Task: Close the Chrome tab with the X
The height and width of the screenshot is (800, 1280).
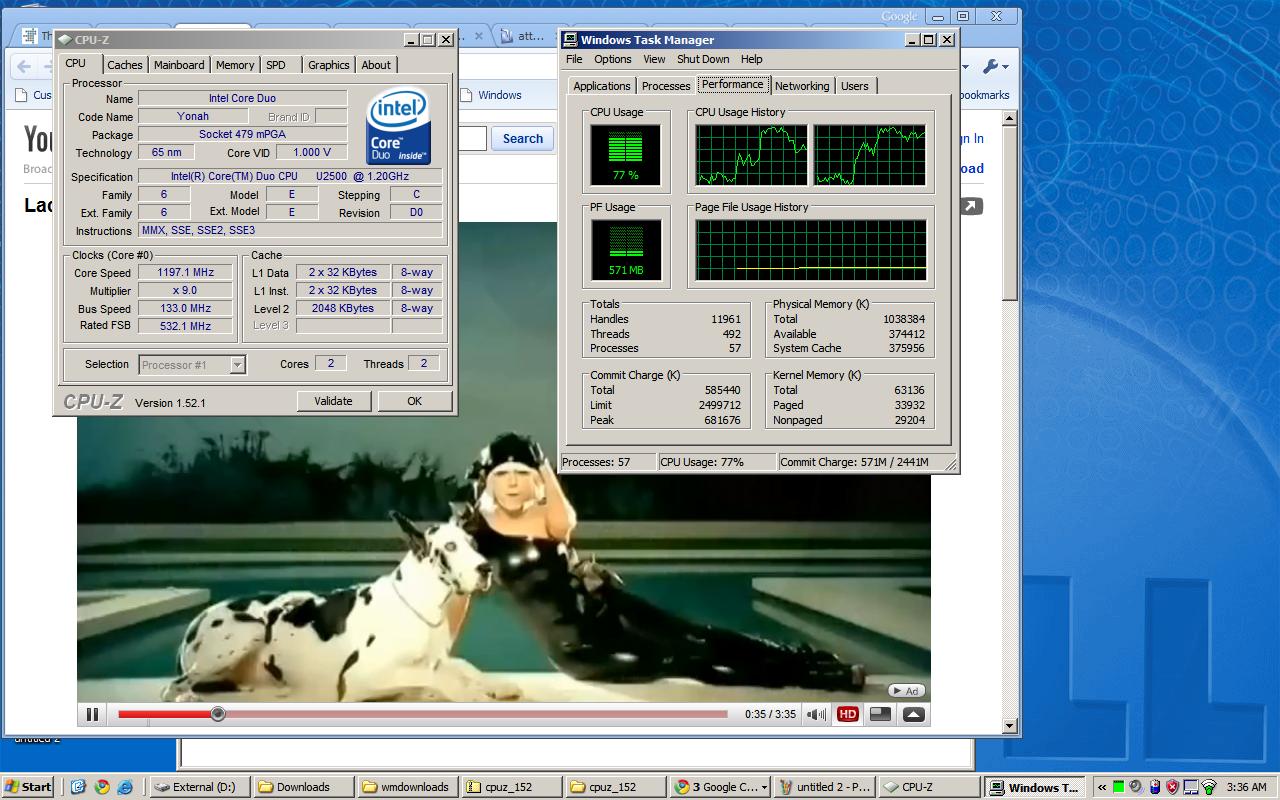Action: point(479,36)
